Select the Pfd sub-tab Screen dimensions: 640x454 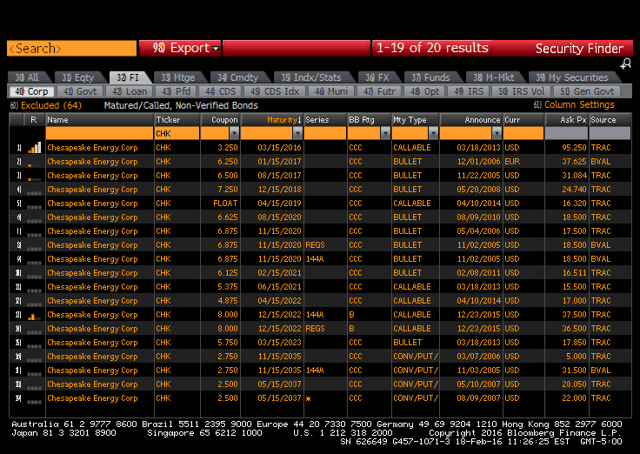click(x=176, y=91)
